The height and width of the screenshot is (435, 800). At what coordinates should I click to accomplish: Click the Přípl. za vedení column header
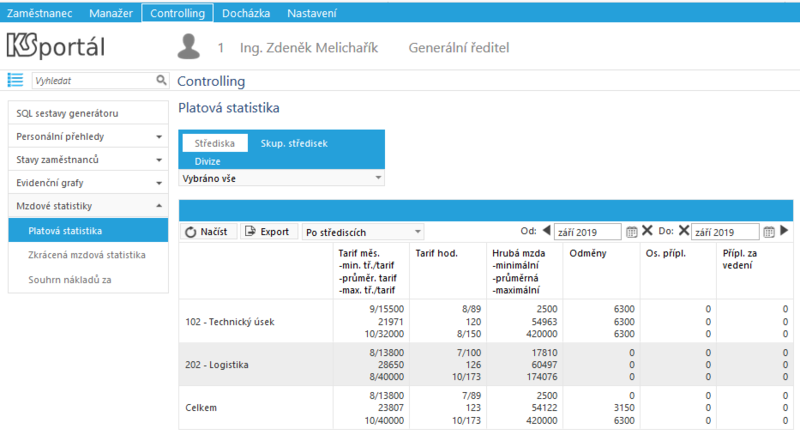coord(755,271)
